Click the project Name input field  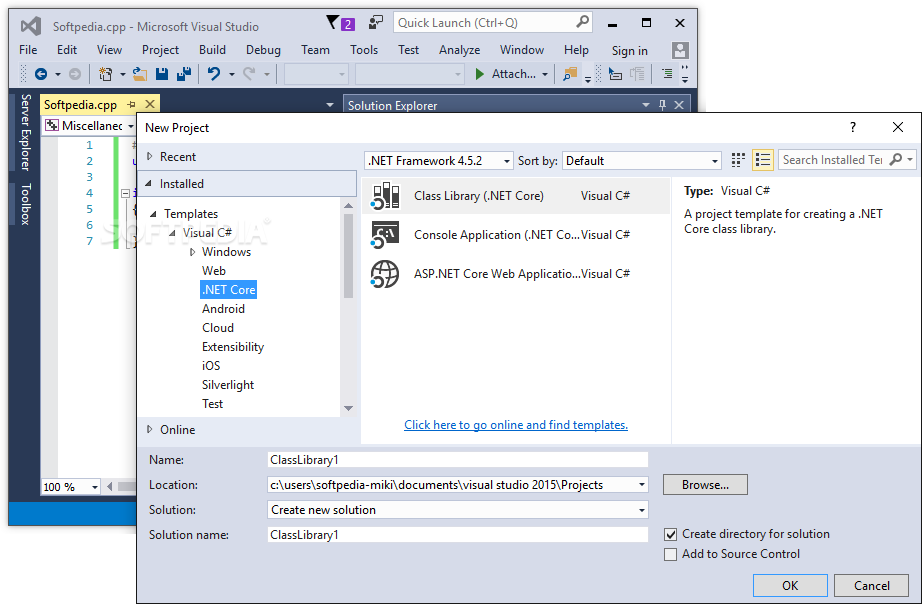[457, 460]
